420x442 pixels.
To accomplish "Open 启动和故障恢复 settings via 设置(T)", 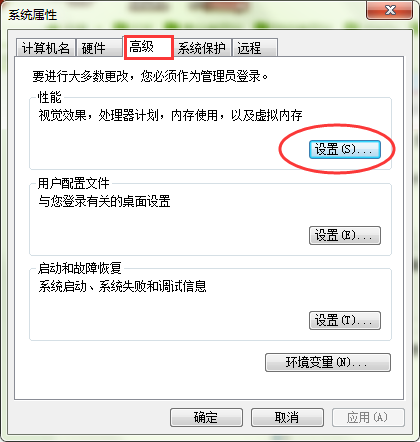I will 345,321.
